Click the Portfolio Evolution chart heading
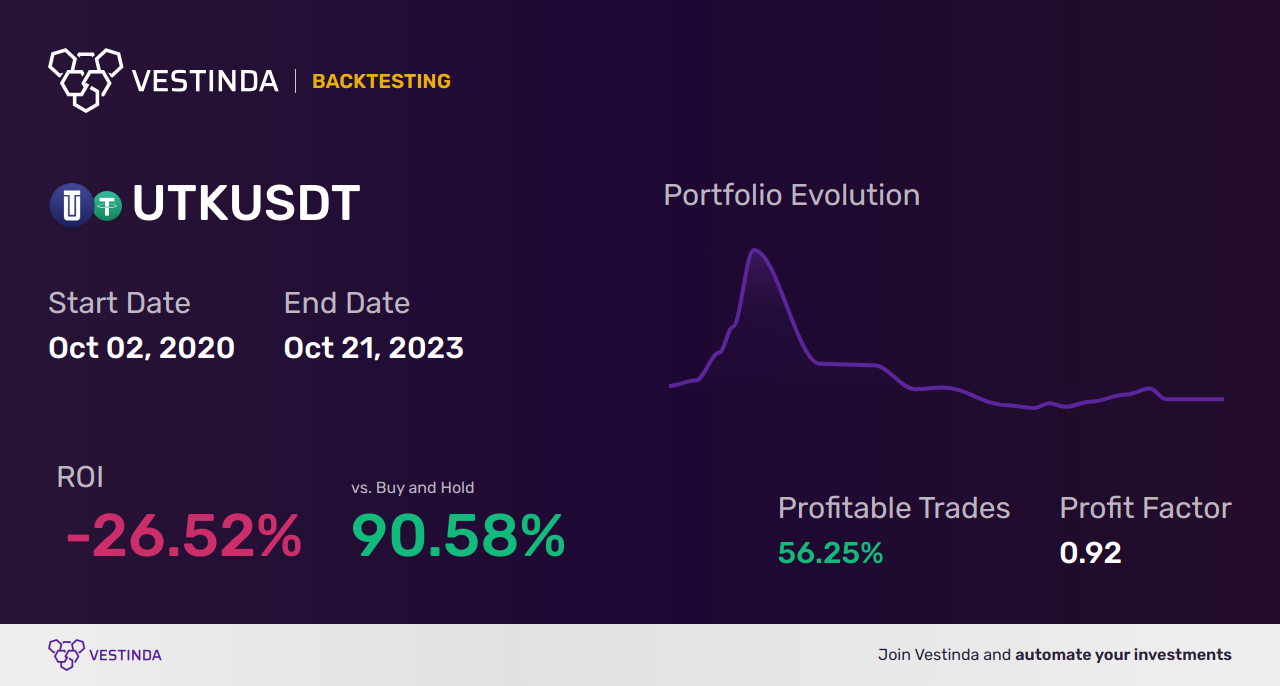Viewport: 1280px width, 686px height. point(792,195)
